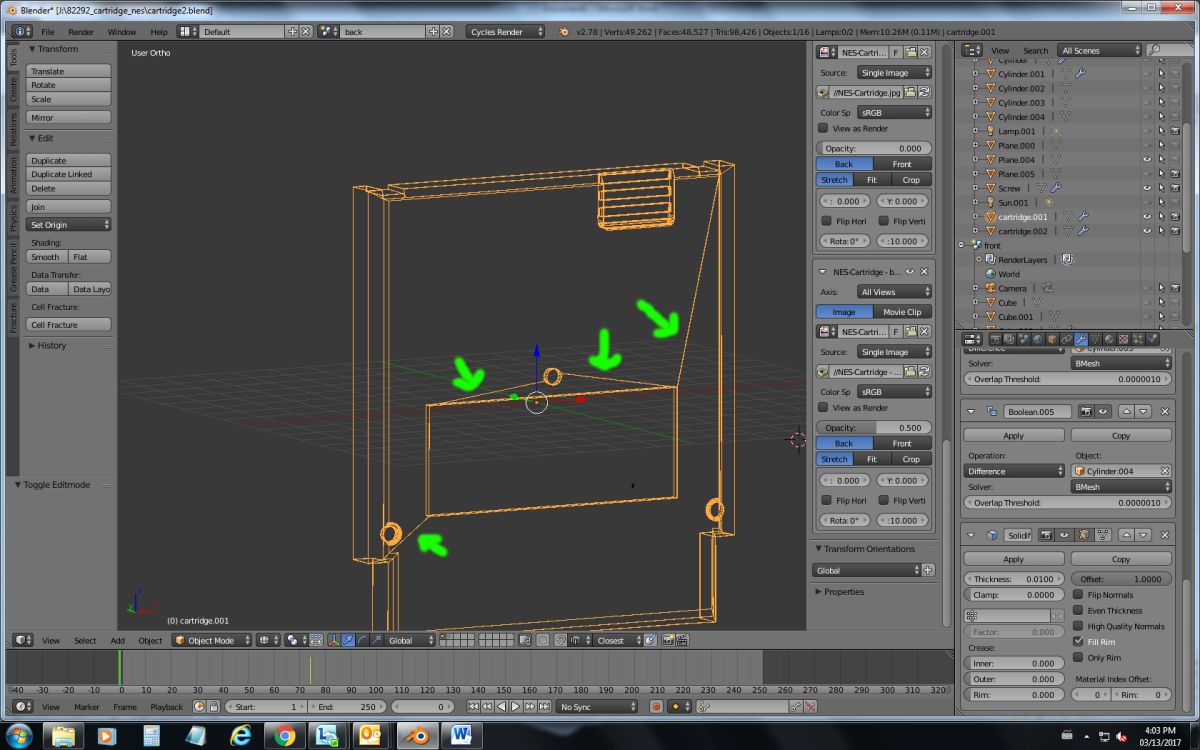Jump to timeline end frame button
The width and height of the screenshot is (1200, 750).
544,707
